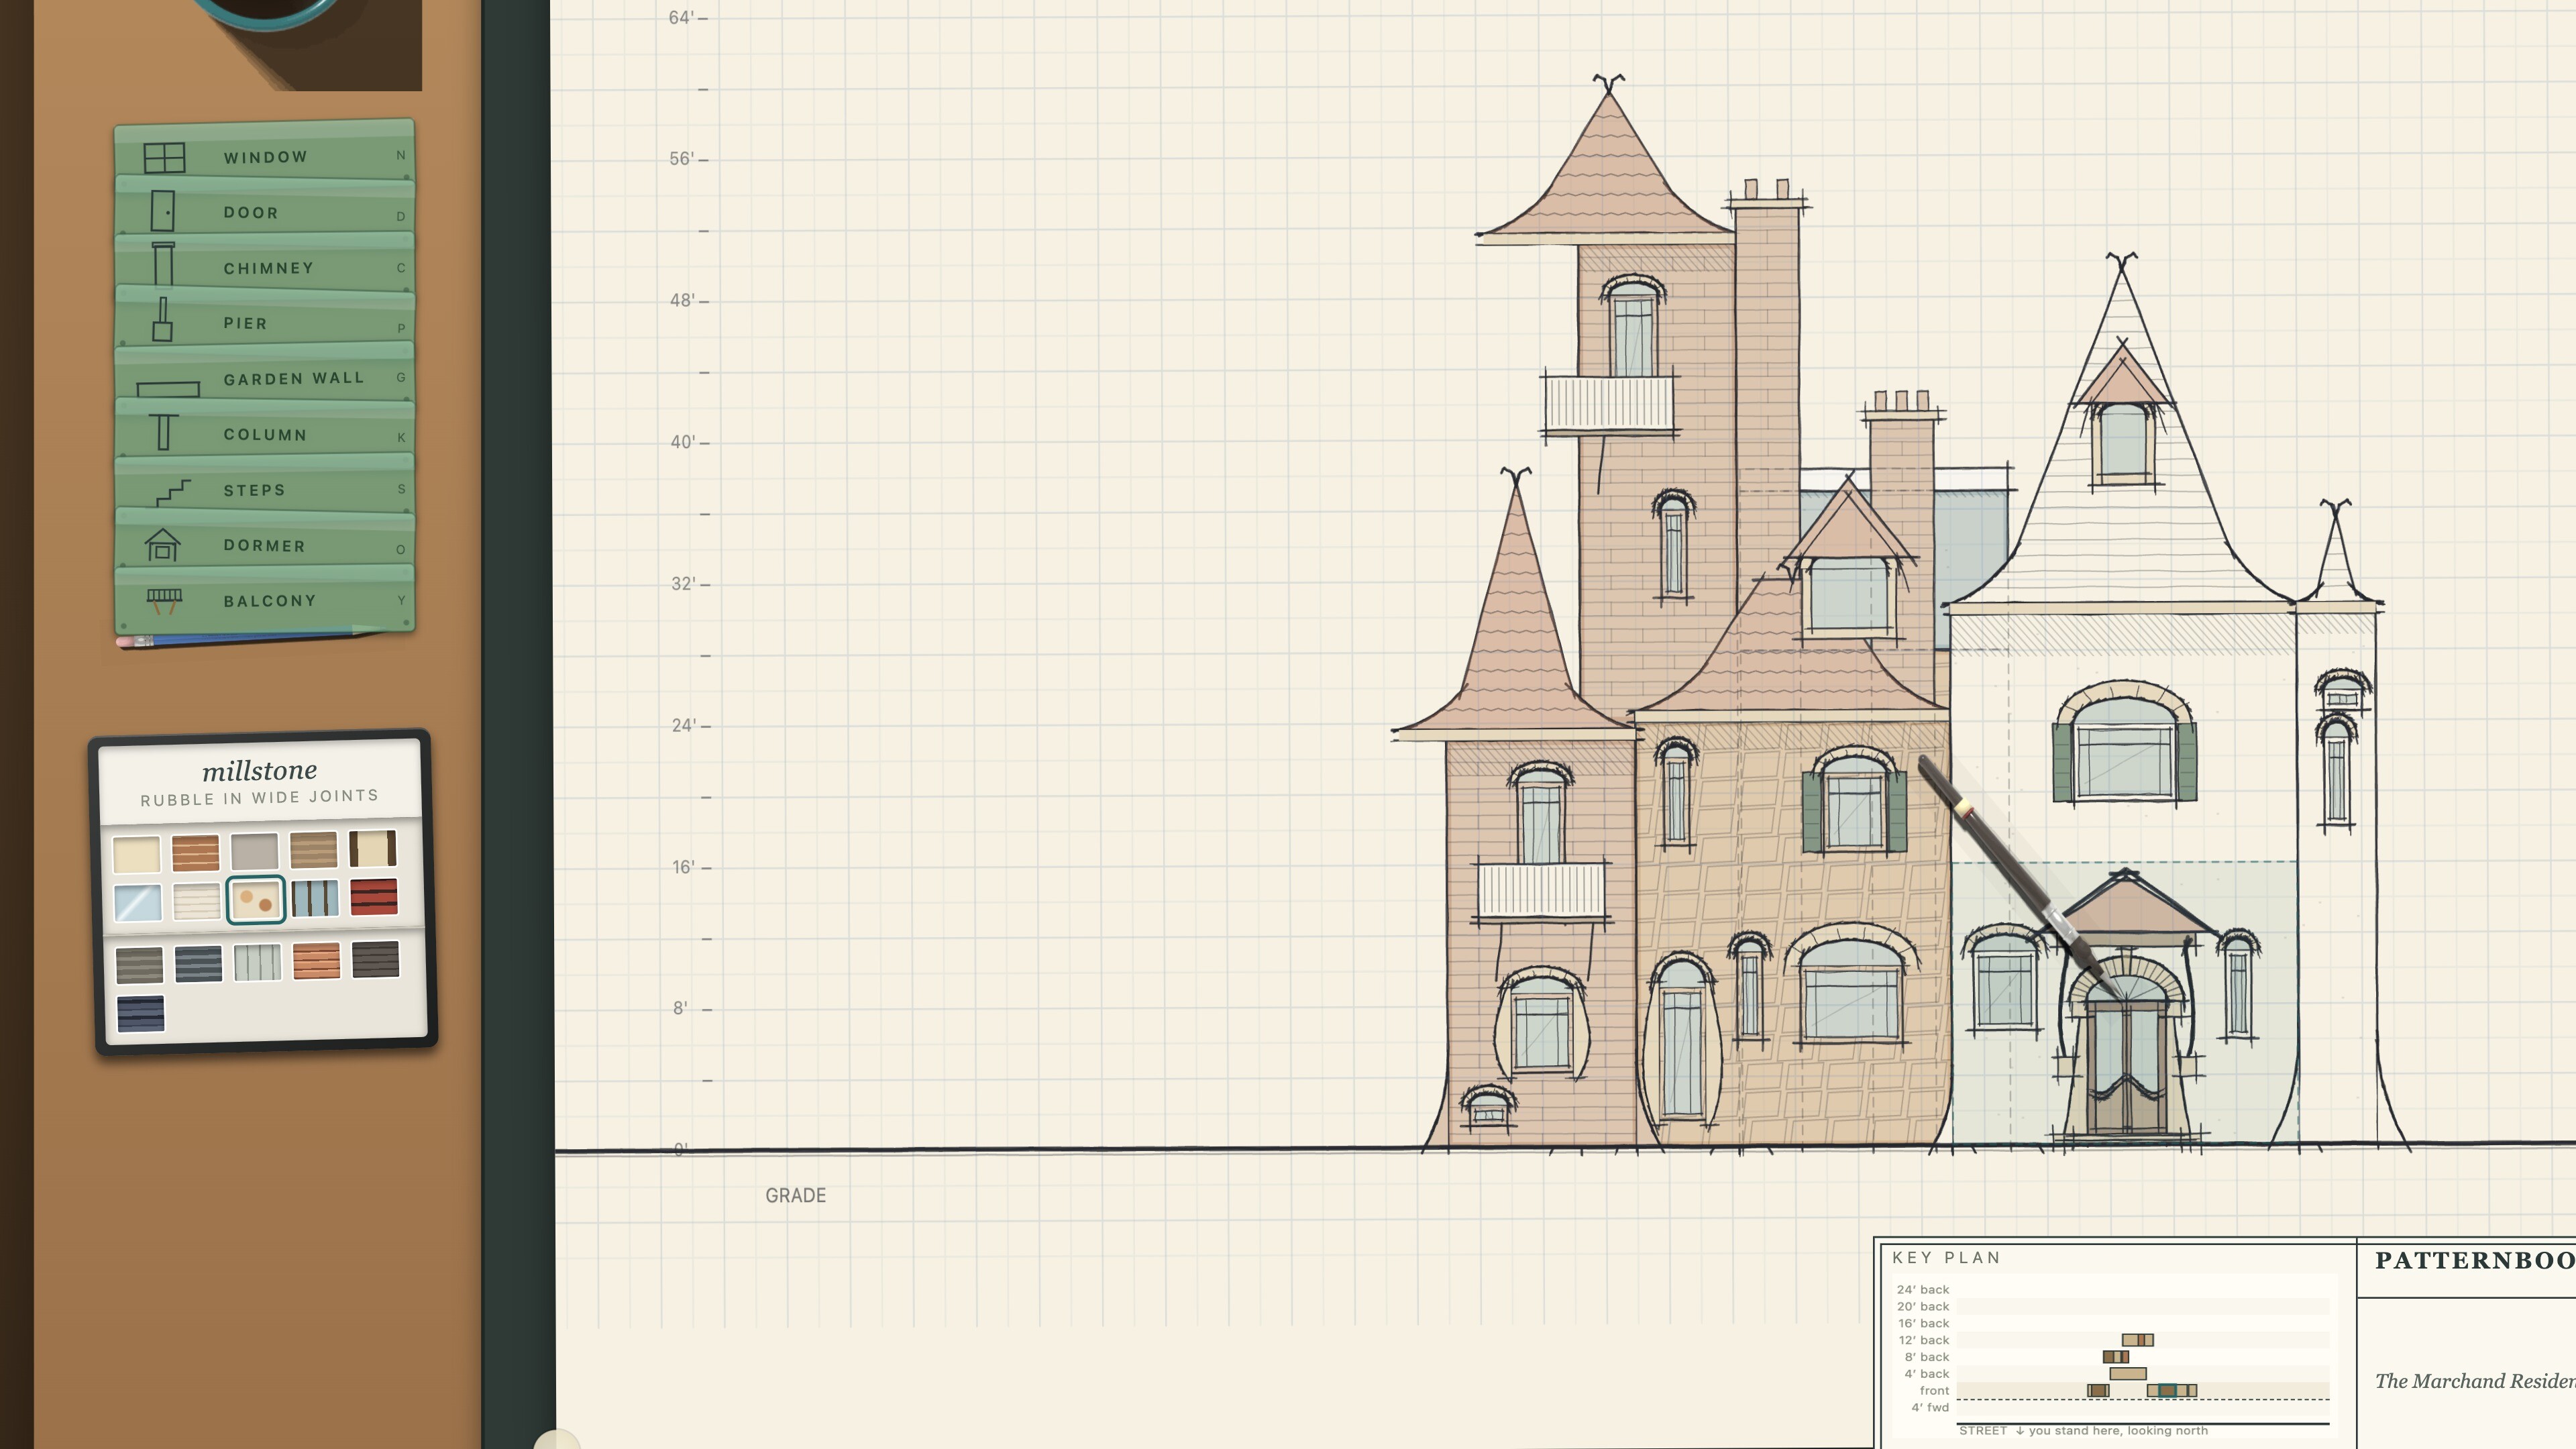Click the "24' back" key plan row label
This screenshot has width=2576, height=1449.
pyautogui.click(x=1923, y=1290)
